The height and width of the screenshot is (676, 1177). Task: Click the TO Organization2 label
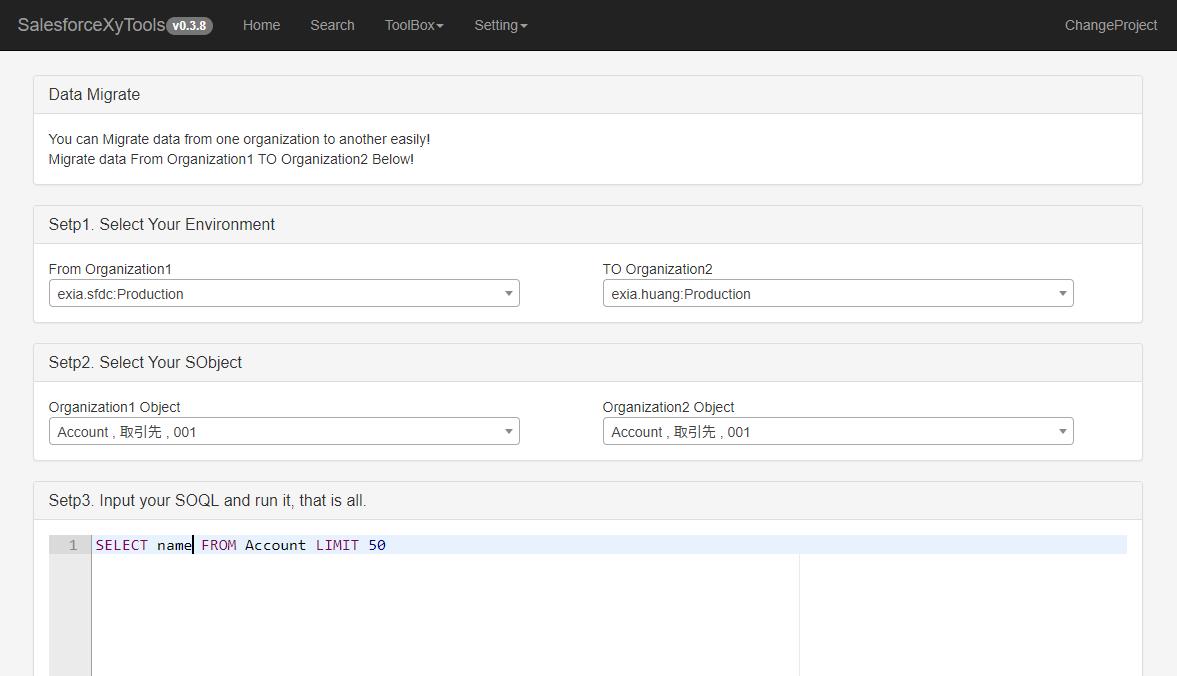pyautogui.click(x=658, y=269)
